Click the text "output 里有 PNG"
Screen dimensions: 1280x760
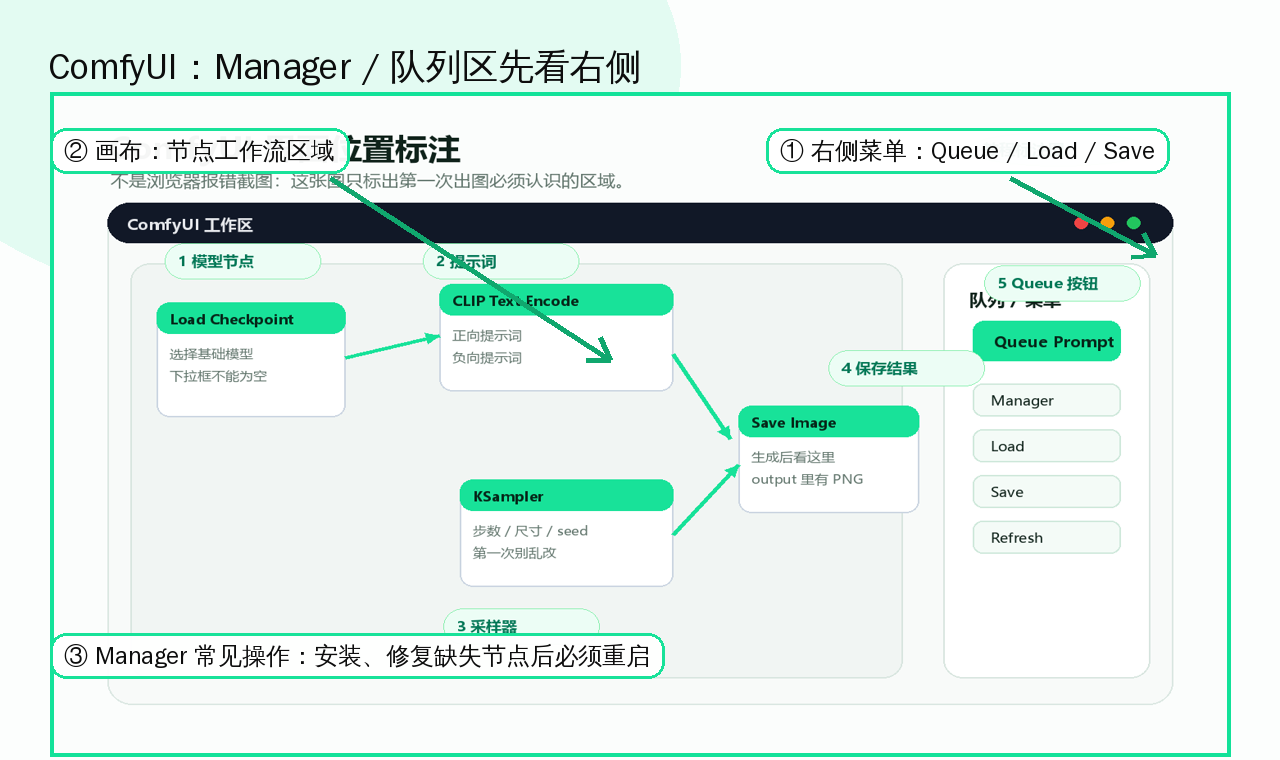807,479
